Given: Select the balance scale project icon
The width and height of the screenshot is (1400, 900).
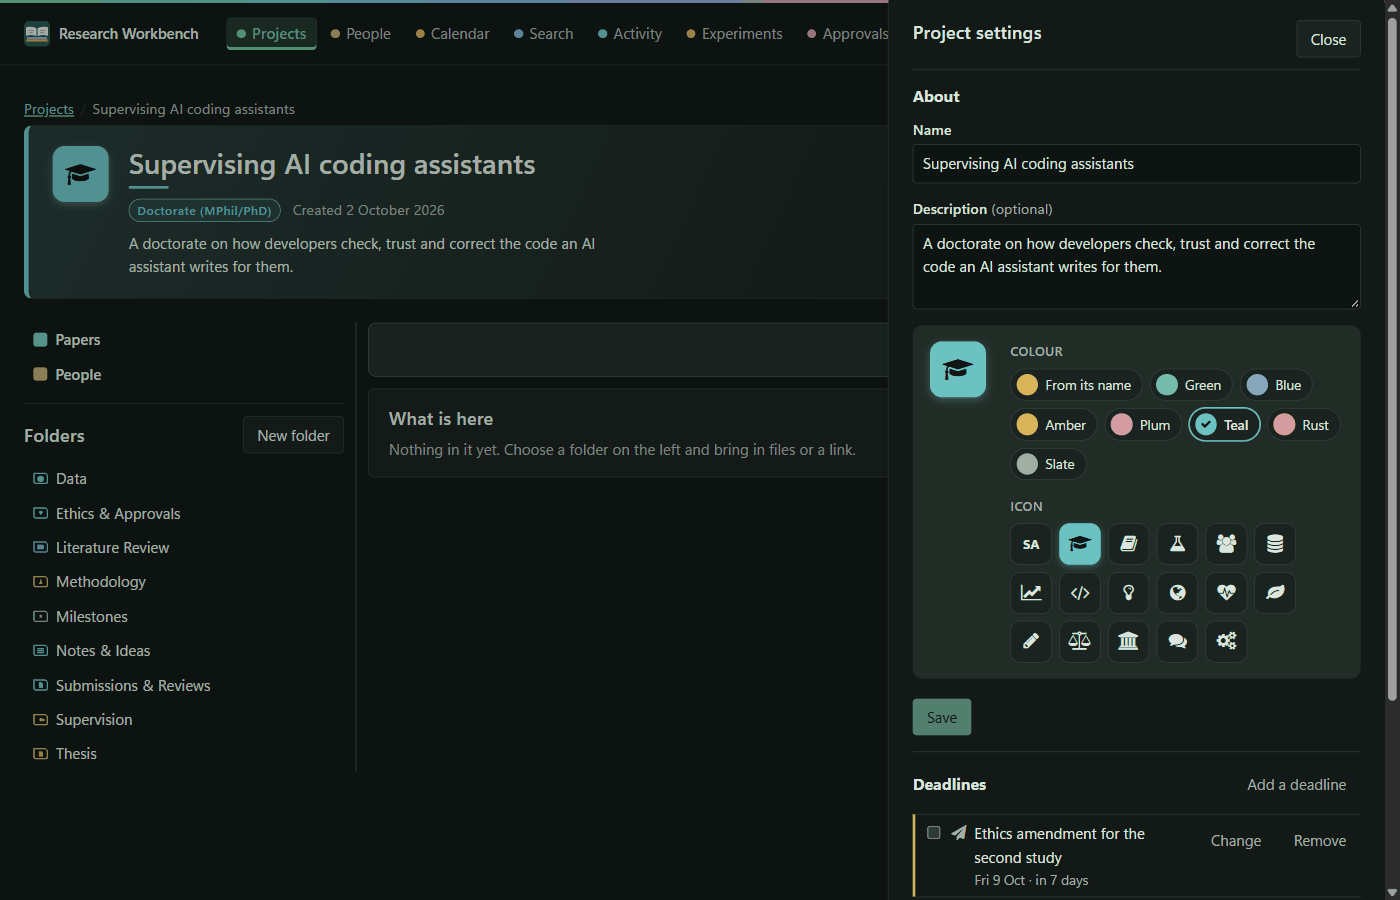Looking at the screenshot, I should 1080,641.
